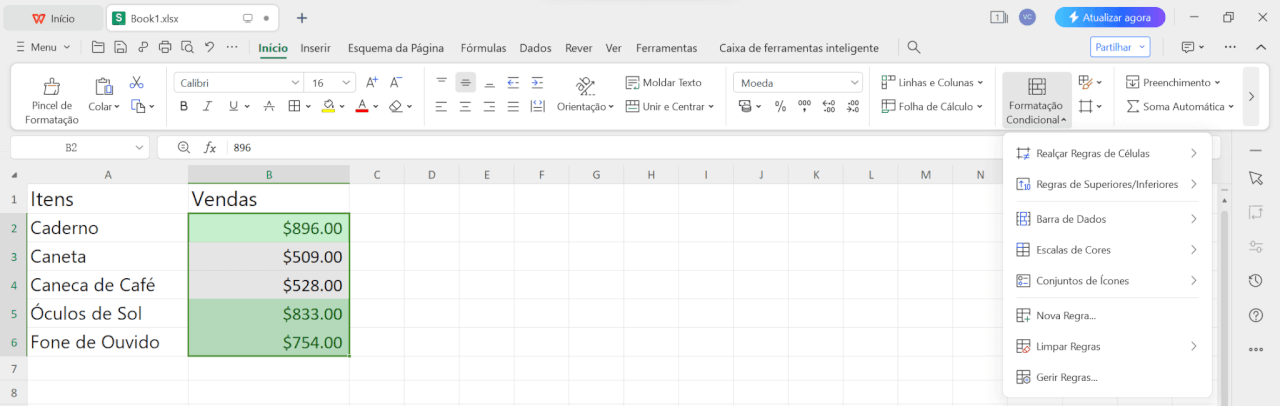1280x406 pixels.
Task: Apply percent style icon
Action: click(780, 106)
